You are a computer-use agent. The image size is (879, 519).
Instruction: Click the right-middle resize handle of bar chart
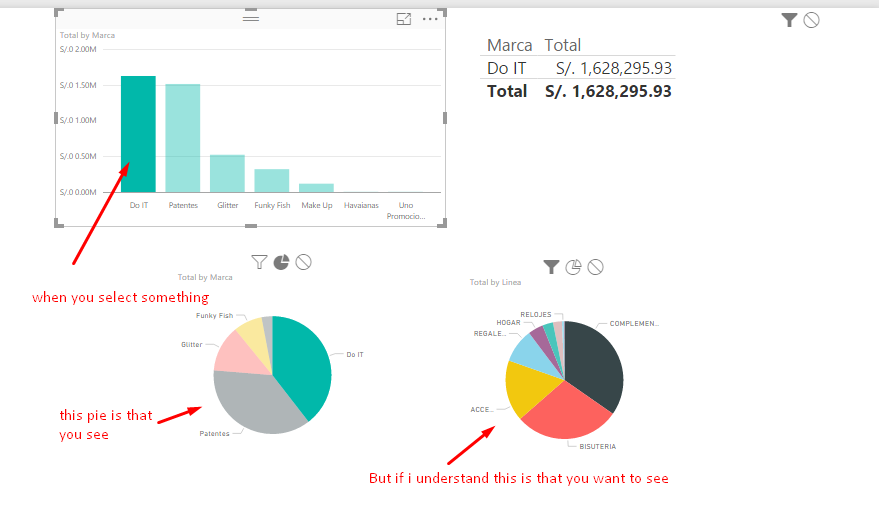(445, 118)
